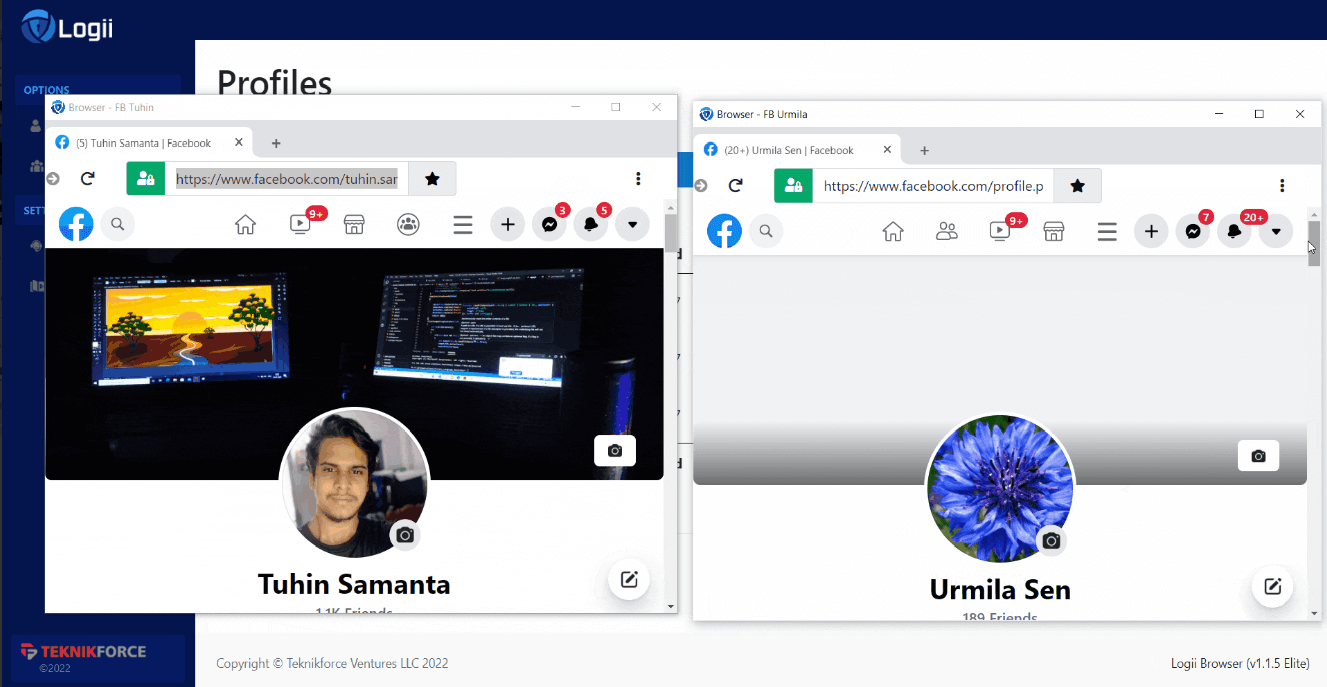Click vertical scrollbar in FB Urmila window
The image size is (1327, 687).
(x=1313, y=400)
